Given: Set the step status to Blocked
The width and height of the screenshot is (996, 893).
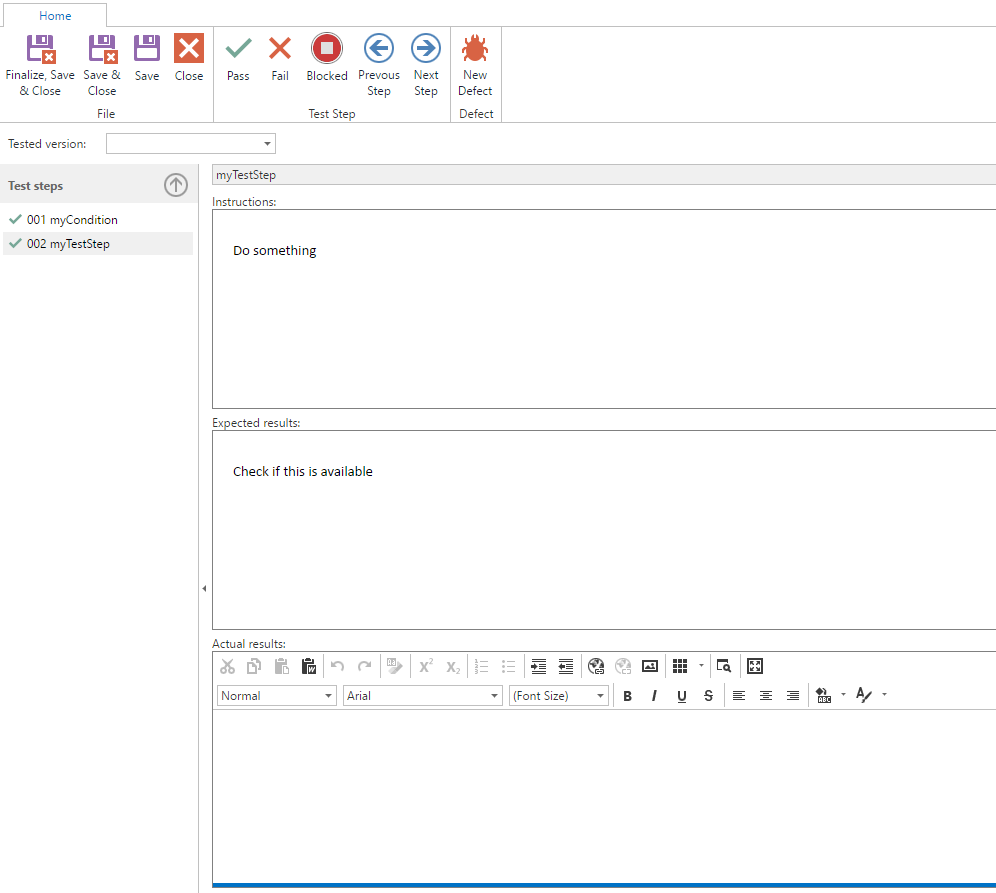Looking at the screenshot, I should point(326,49).
